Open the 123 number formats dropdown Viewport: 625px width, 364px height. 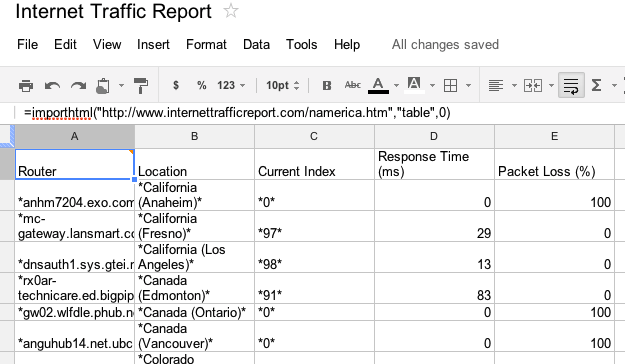(x=231, y=85)
